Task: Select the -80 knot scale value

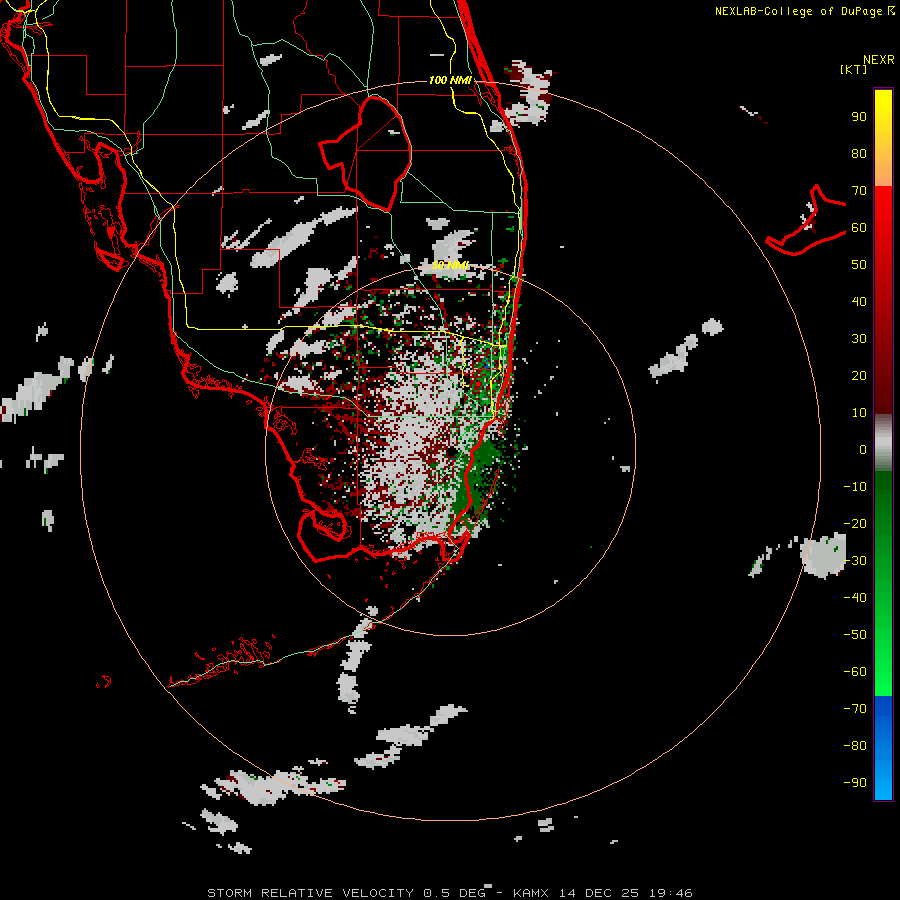Action: pos(855,746)
